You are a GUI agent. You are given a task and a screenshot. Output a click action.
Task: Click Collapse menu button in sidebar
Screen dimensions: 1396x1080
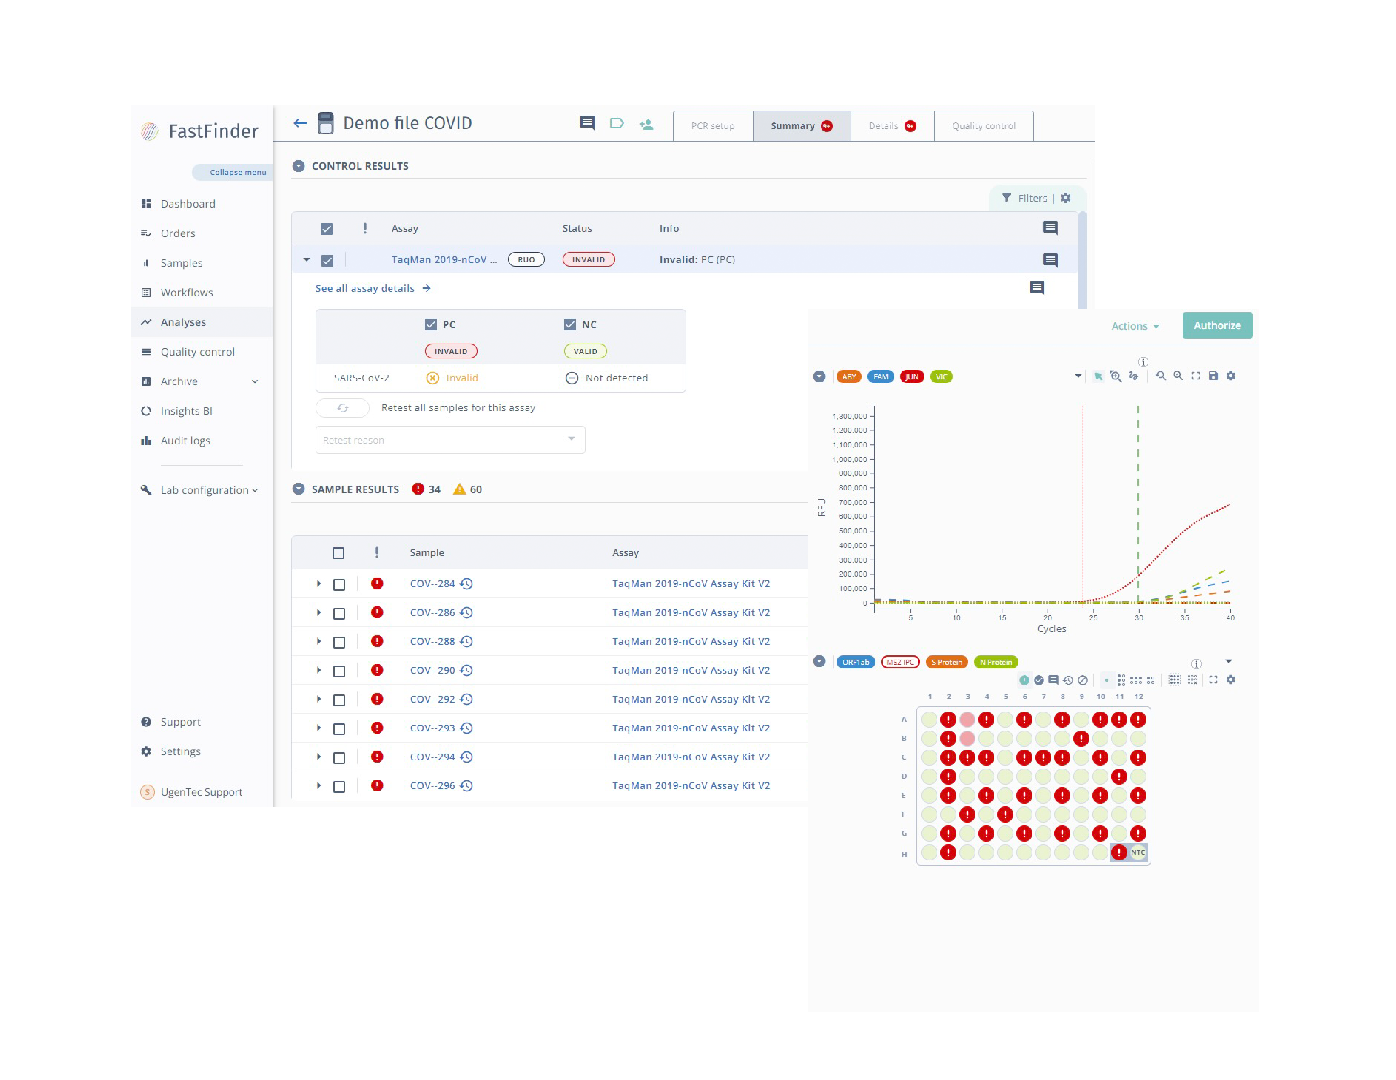click(233, 172)
